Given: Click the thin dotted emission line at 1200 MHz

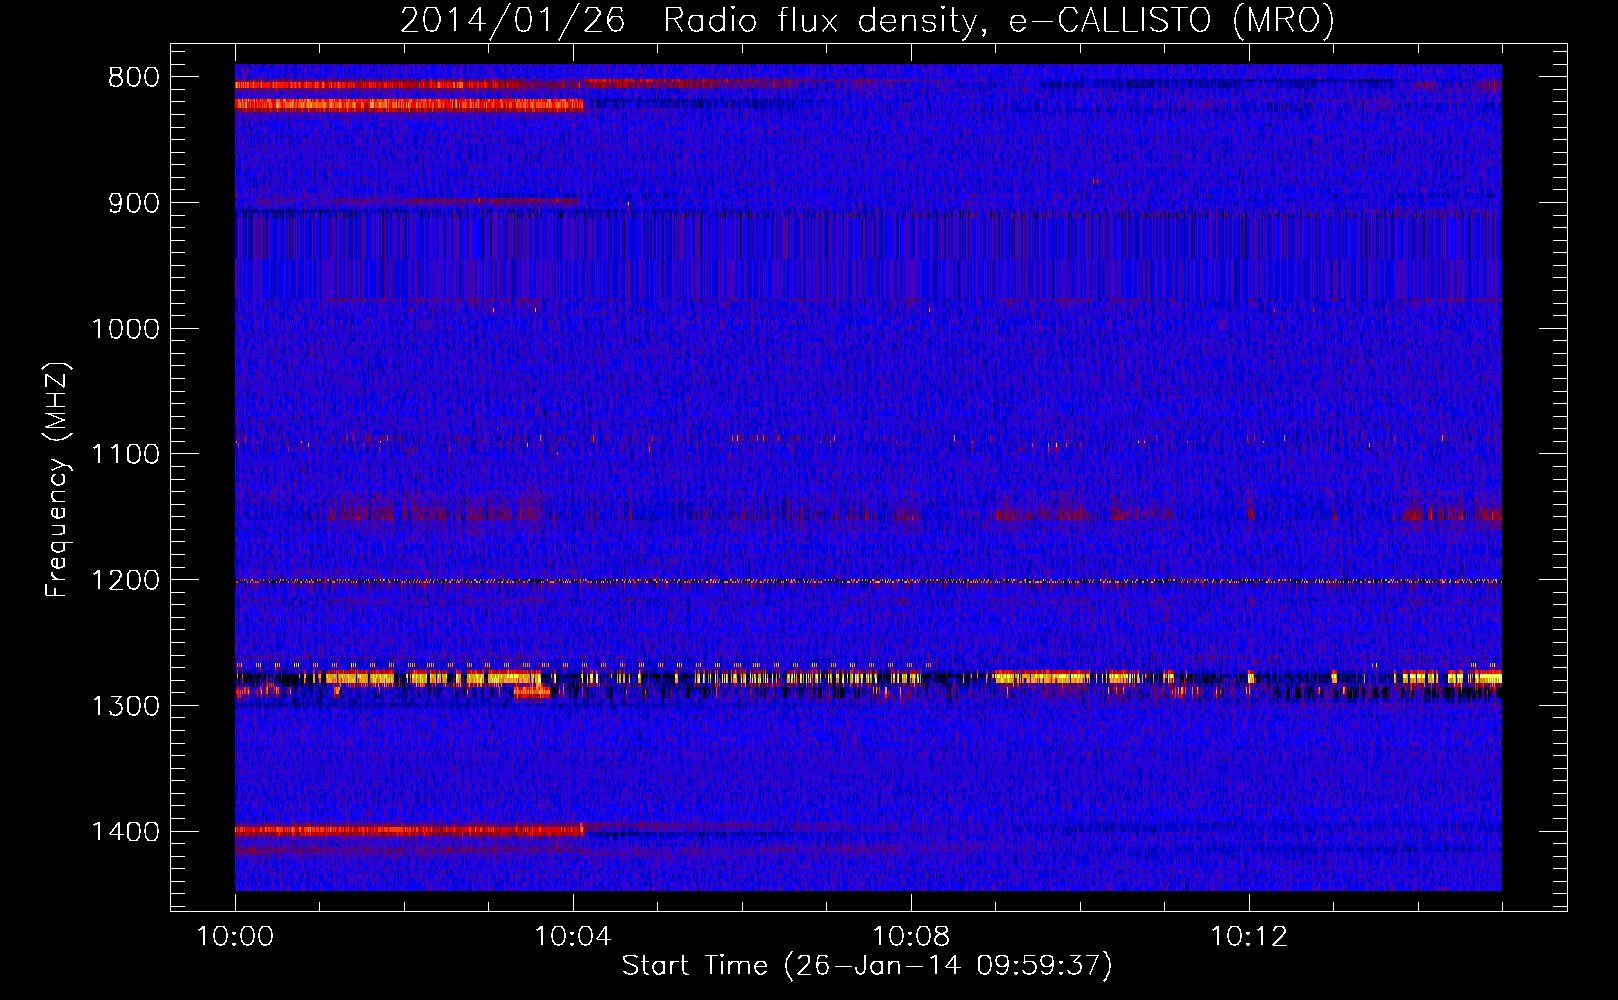Looking at the screenshot, I should (868, 581).
